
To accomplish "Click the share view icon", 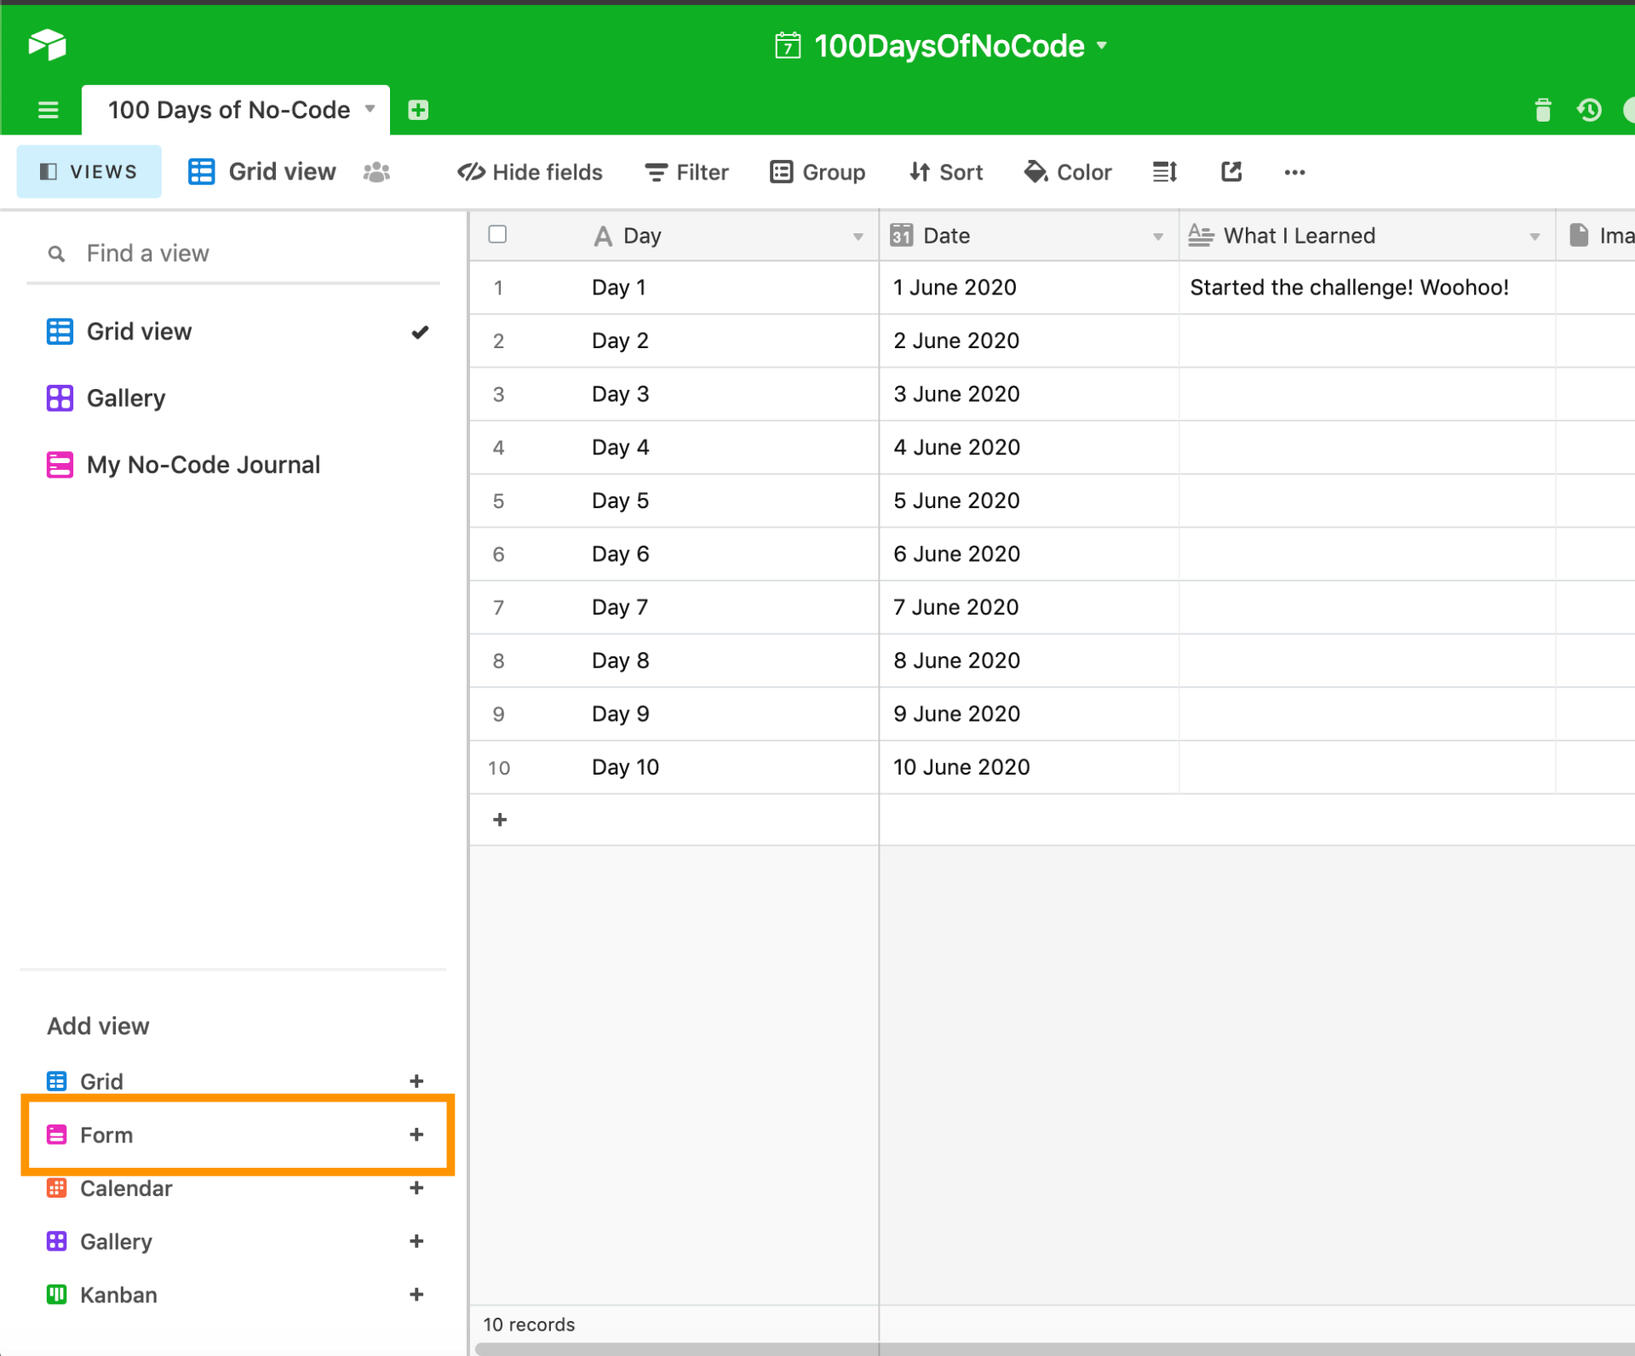I will (1231, 172).
